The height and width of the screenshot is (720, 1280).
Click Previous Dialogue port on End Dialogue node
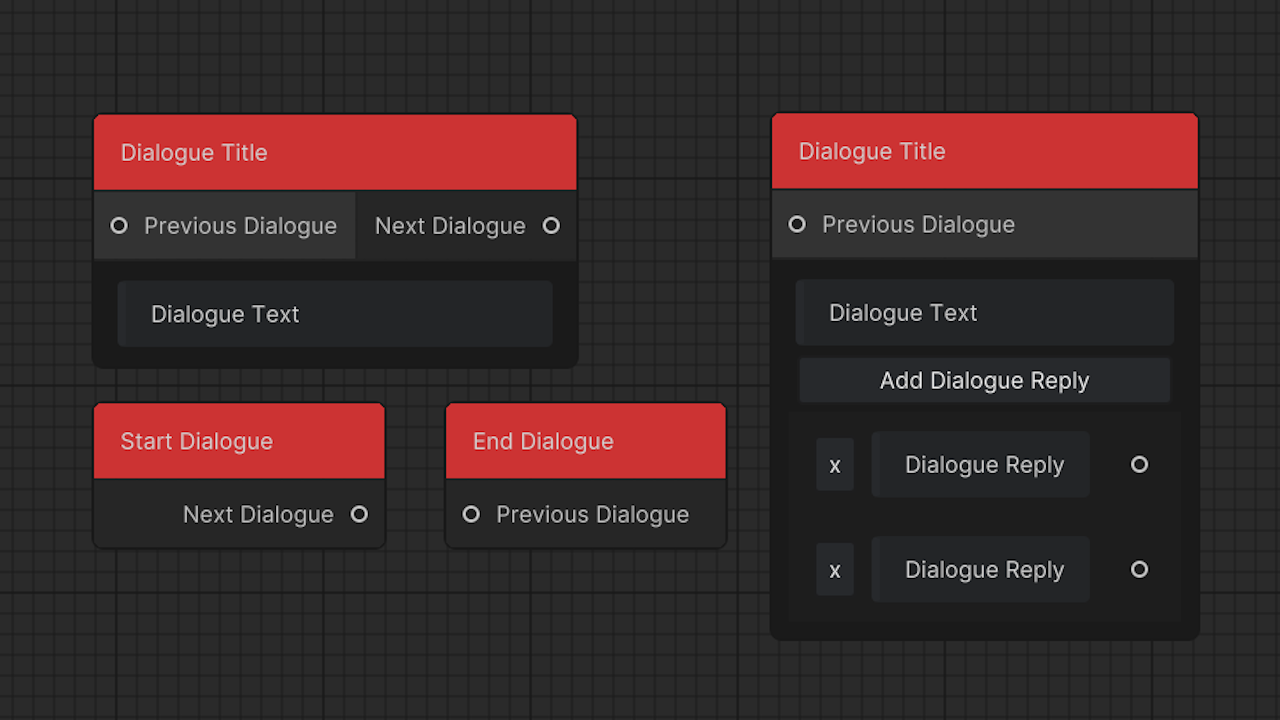(x=471, y=514)
